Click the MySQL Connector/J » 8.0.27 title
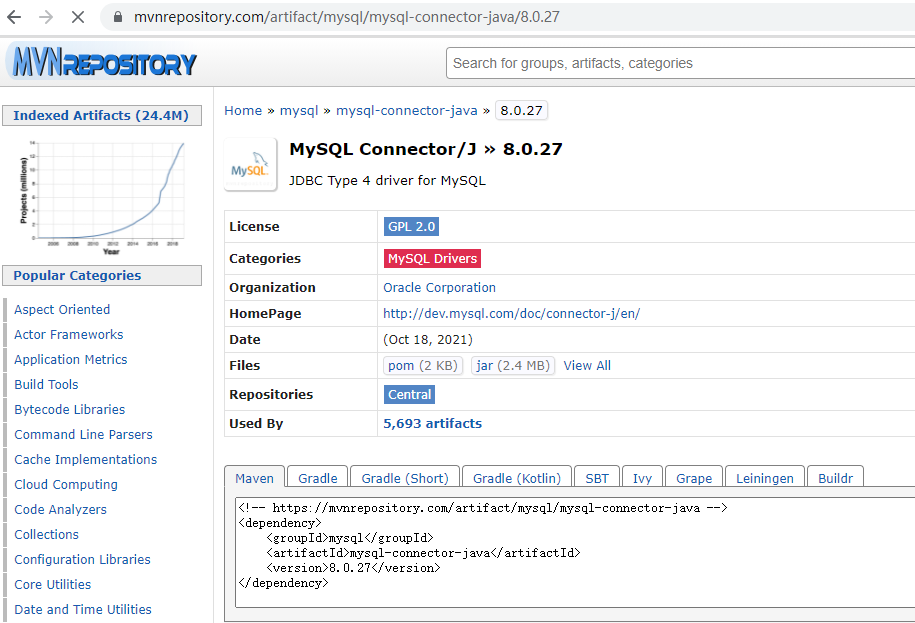This screenshot has width=915, height=623. 426,149
